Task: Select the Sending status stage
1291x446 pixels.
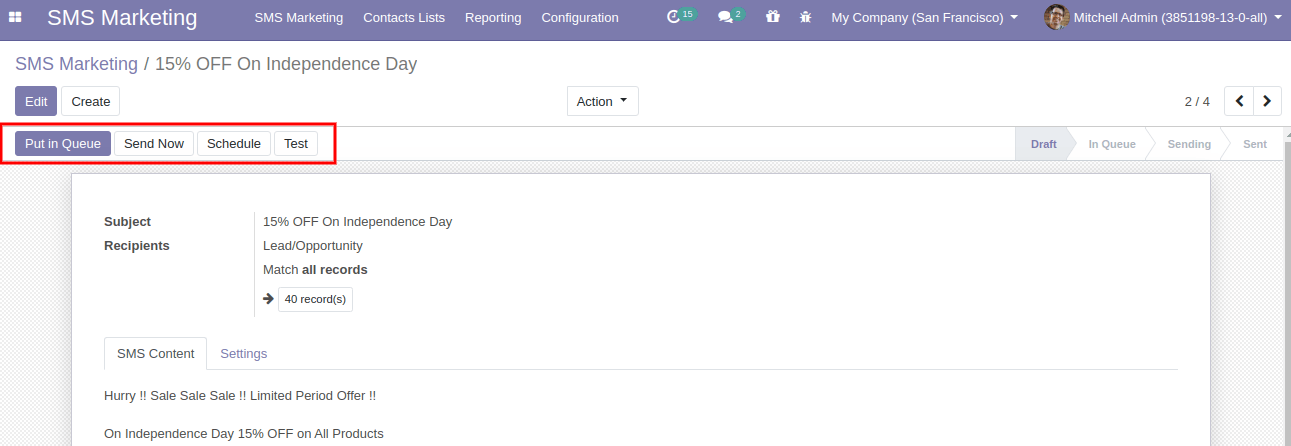Action: pyautogui.click(x=1189, y=144)
